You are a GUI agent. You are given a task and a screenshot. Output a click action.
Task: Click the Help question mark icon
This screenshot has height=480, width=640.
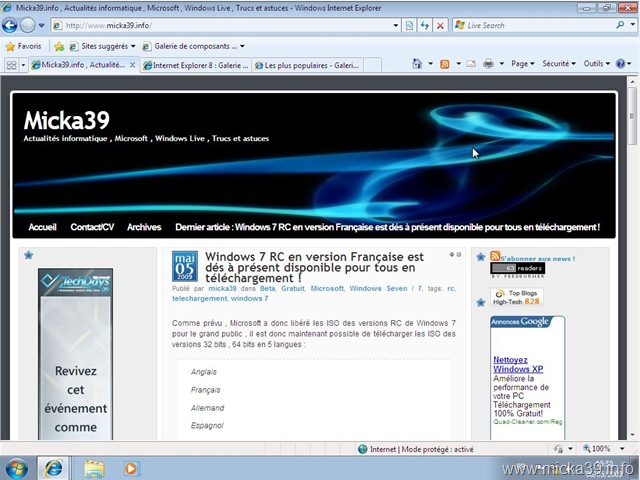[x=620, y=64]
